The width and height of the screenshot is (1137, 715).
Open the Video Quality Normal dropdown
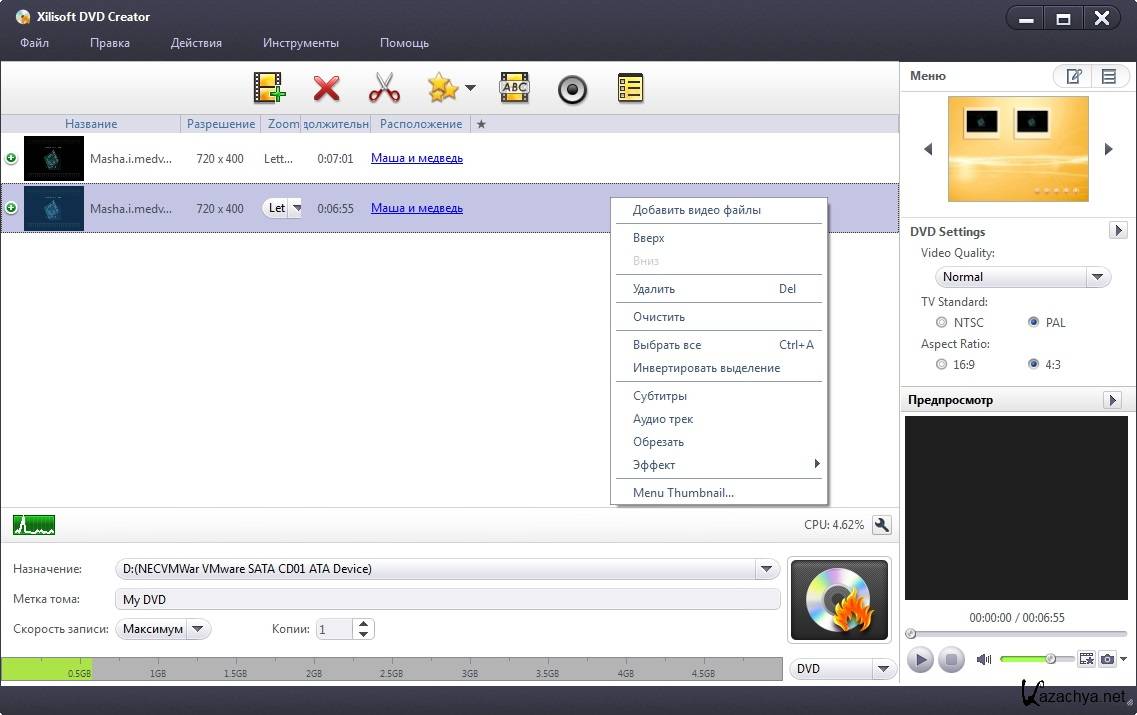point(1022,277)
